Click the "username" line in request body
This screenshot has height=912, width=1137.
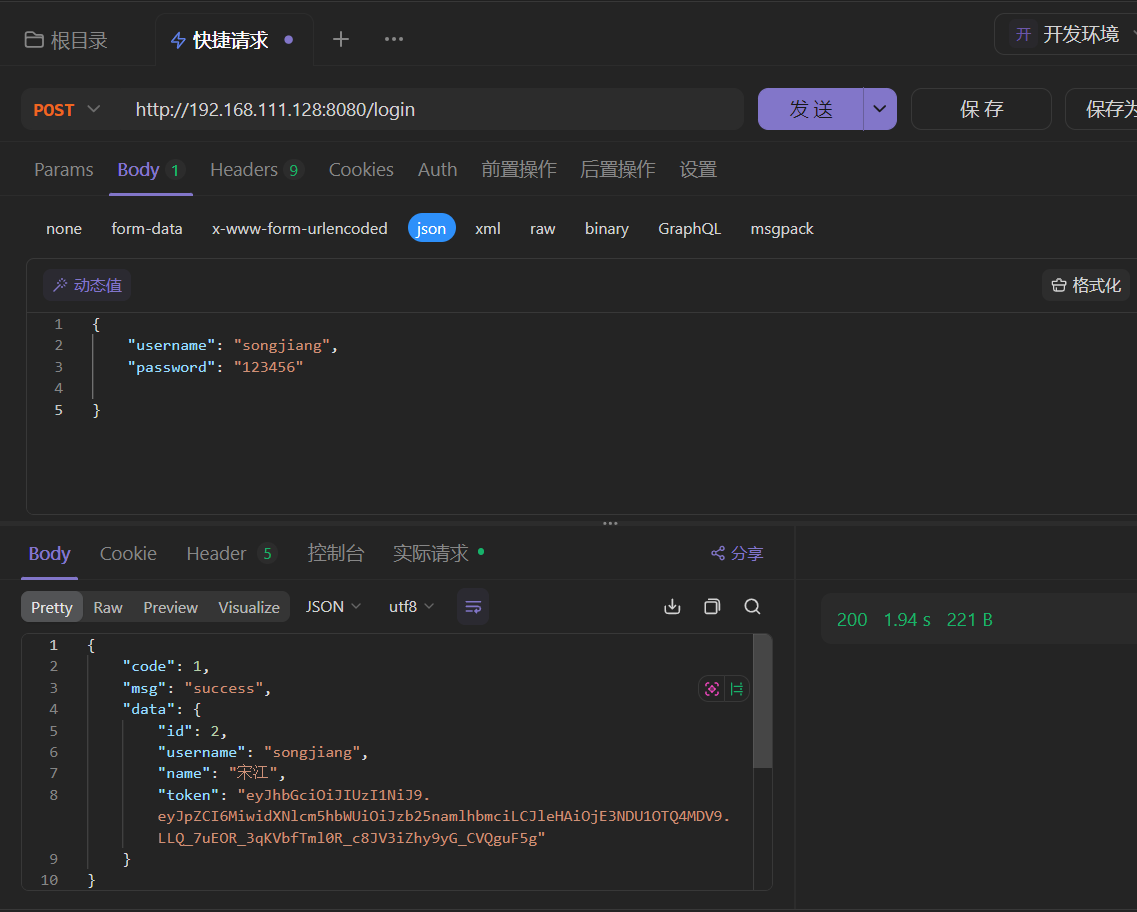(x=232, y=346)
